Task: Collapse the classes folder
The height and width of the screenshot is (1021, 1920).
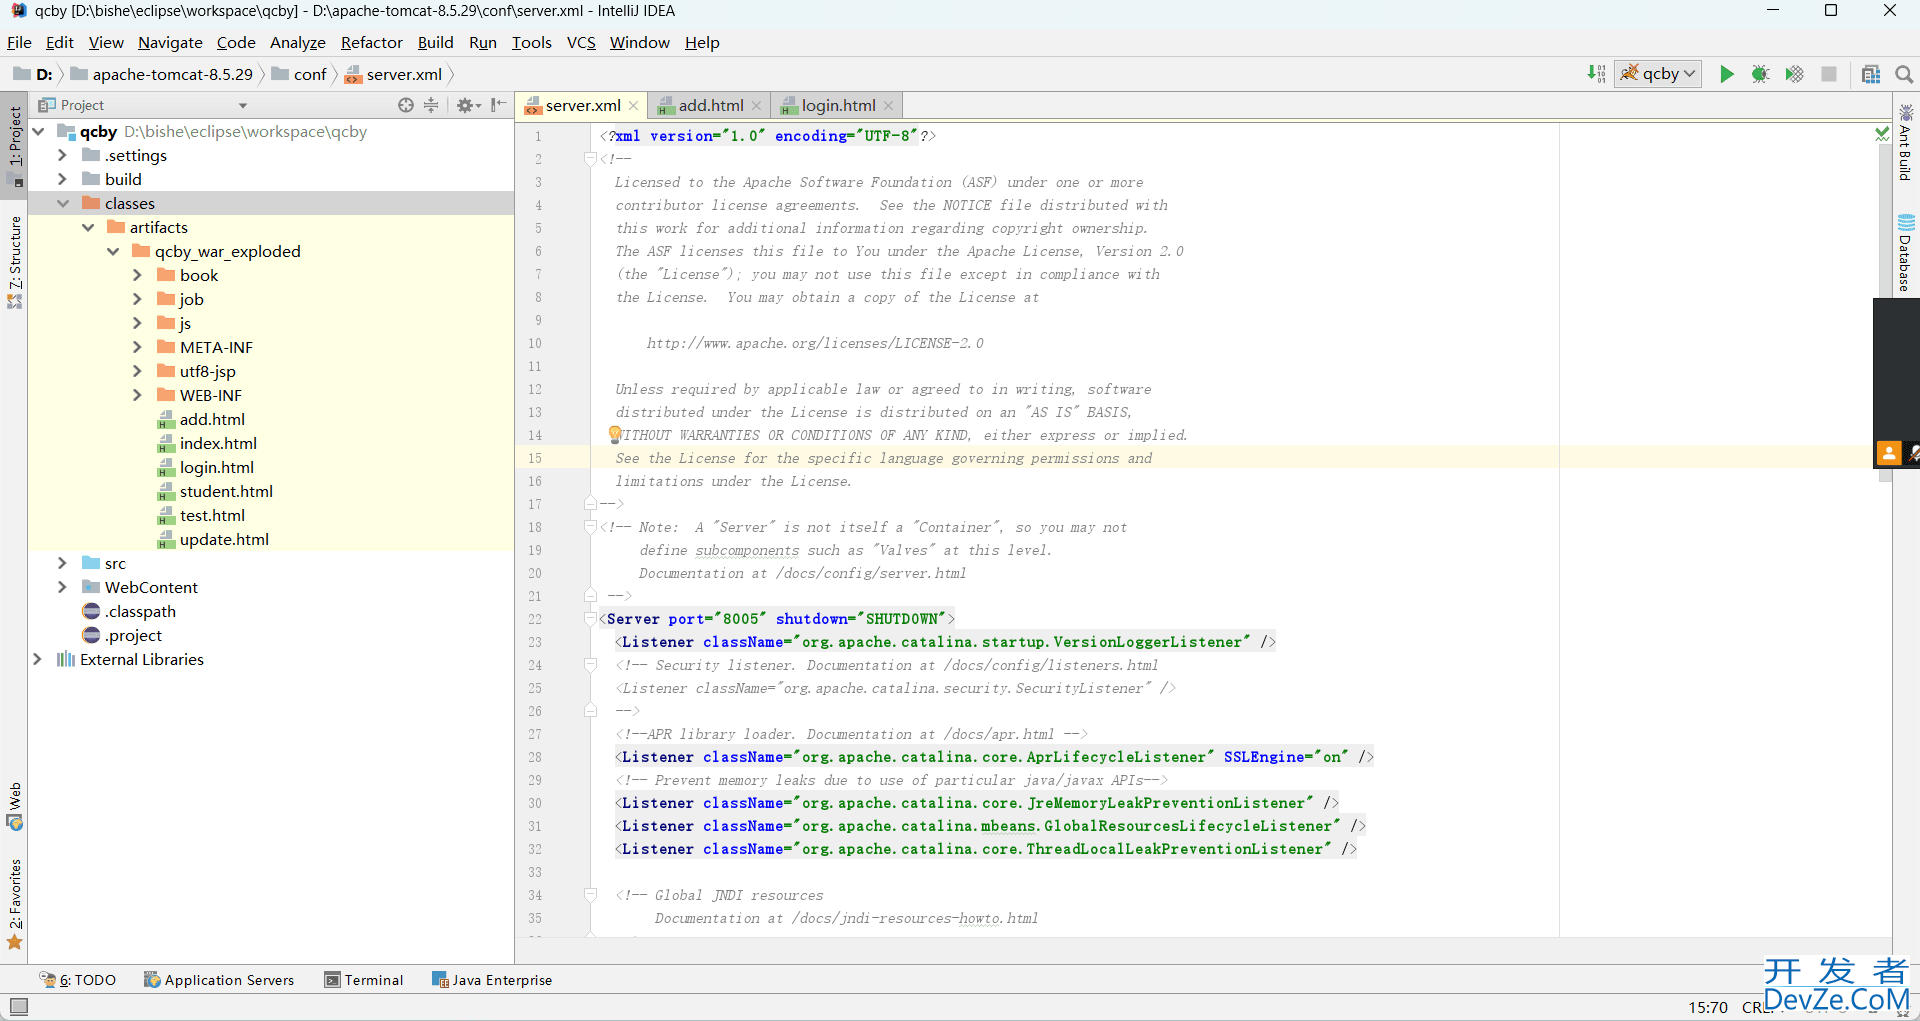Action: [62, 204]
